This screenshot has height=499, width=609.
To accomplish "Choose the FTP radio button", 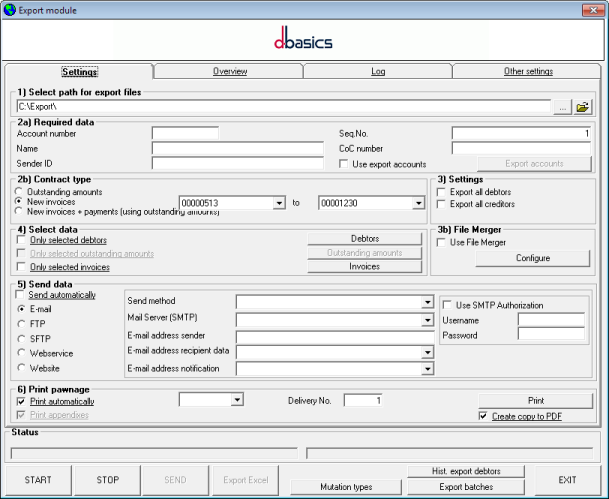I will 21,324.
